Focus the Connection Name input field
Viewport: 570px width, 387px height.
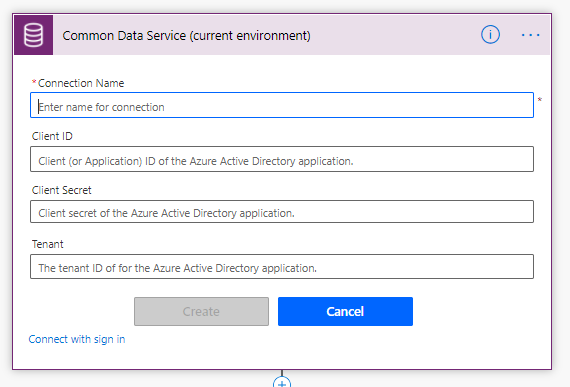tap(282, 105)
